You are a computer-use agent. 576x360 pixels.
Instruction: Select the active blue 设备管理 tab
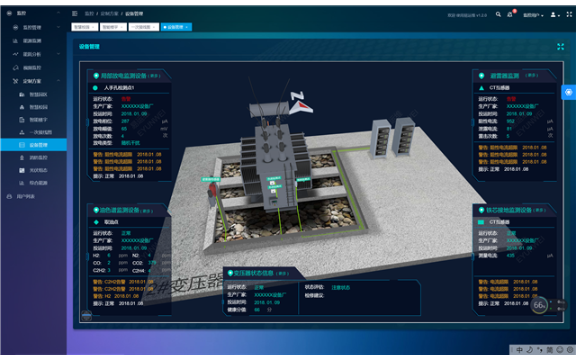click(176, 27)
